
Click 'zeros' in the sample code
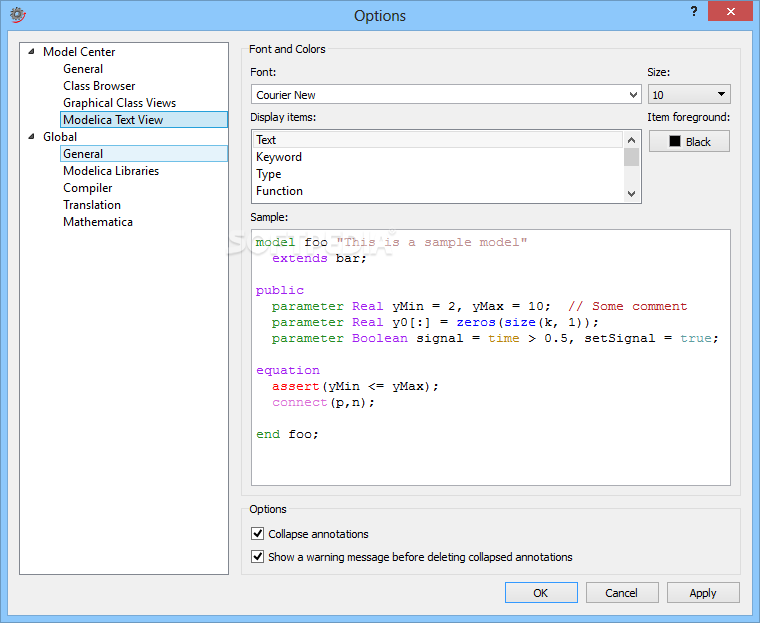pyautogui.click(x=476, y=322)
